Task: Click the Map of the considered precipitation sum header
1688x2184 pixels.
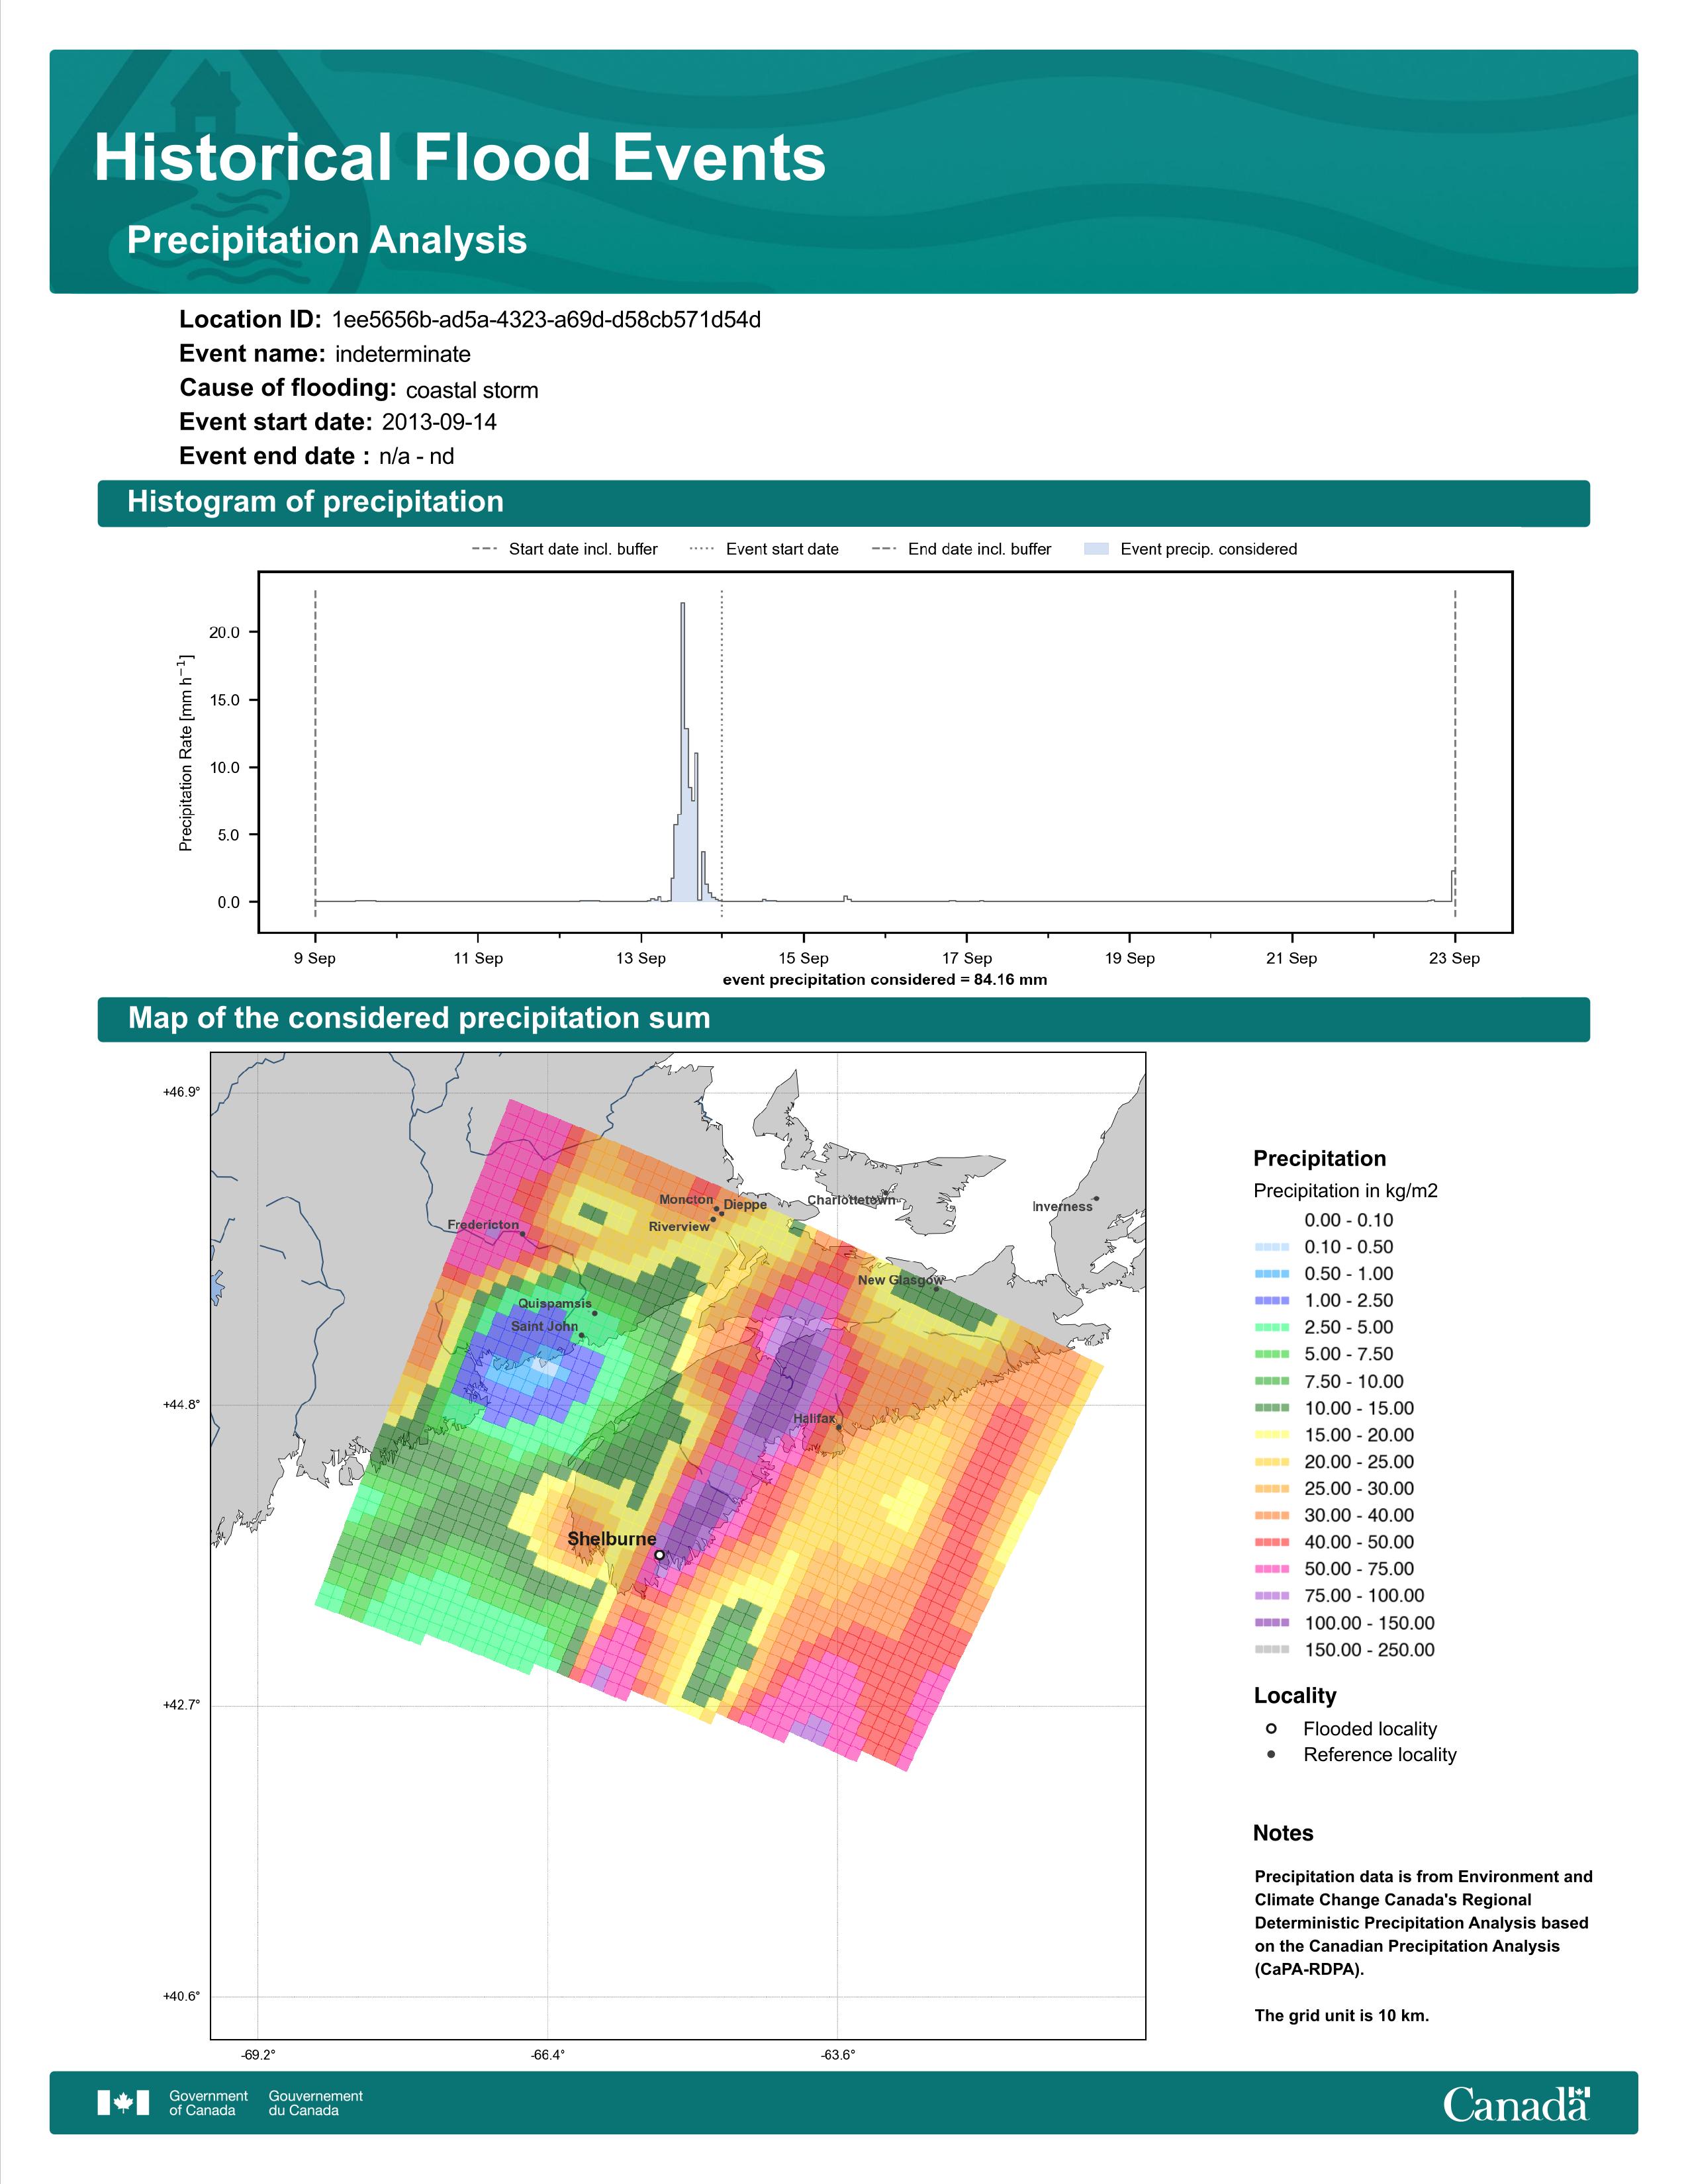Action: click(843, 1019)
